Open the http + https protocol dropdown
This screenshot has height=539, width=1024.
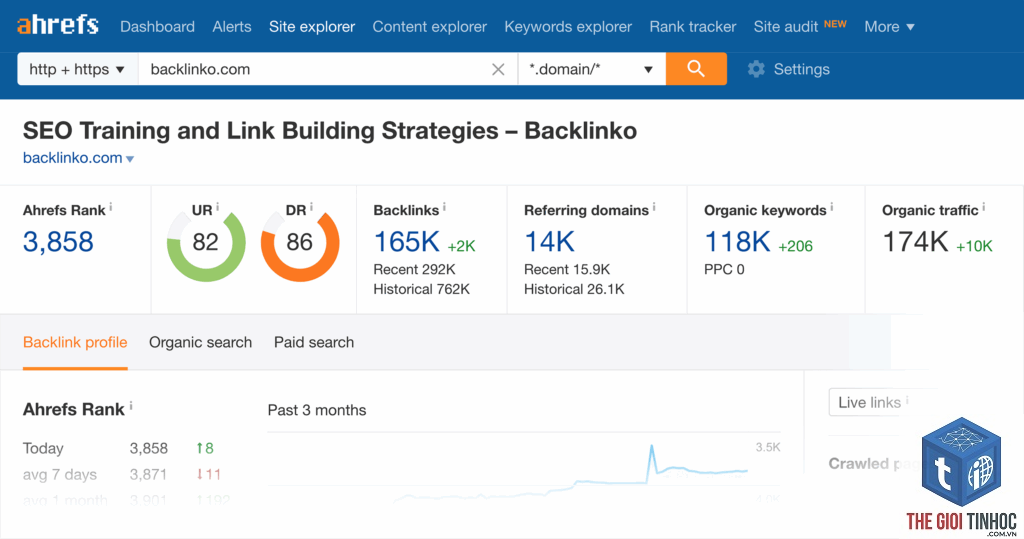(x=78, y=69)
